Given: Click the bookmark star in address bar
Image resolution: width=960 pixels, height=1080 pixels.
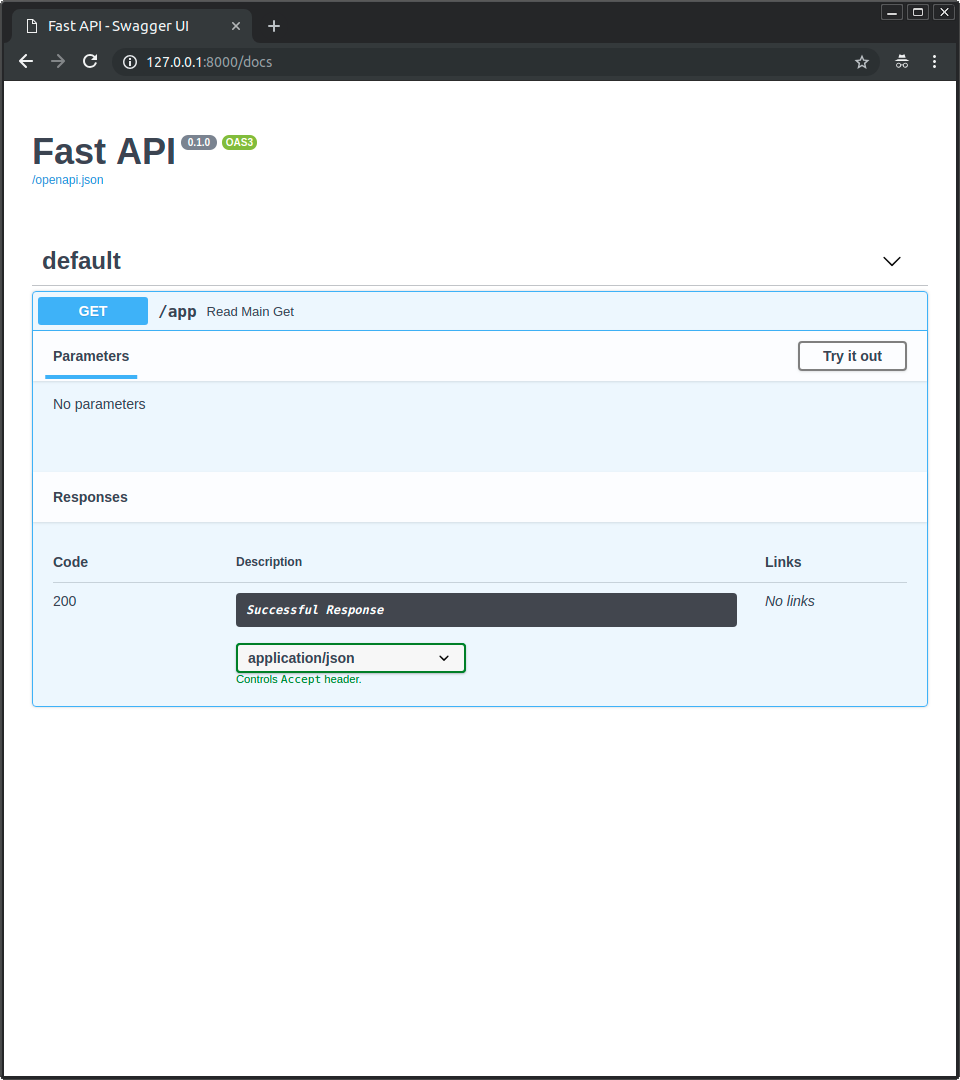Looking at the screenshot, I should [x=862, y=61].
